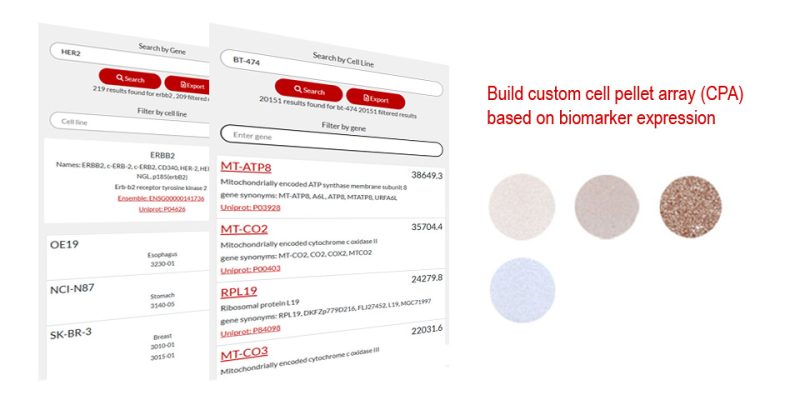Open Uniprot P03928 link
Image resolution: width=800 pixels, height=400 pixels.
click(250, 207)
